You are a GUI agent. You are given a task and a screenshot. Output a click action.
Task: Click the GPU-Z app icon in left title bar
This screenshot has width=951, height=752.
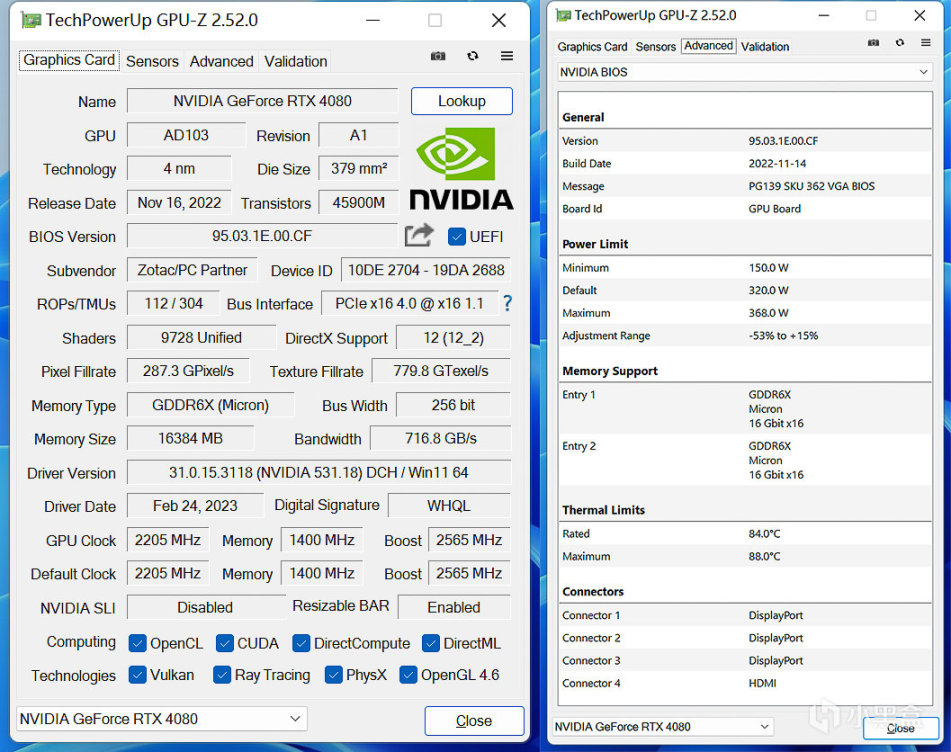pyautogui.click(x=30, y=20)
